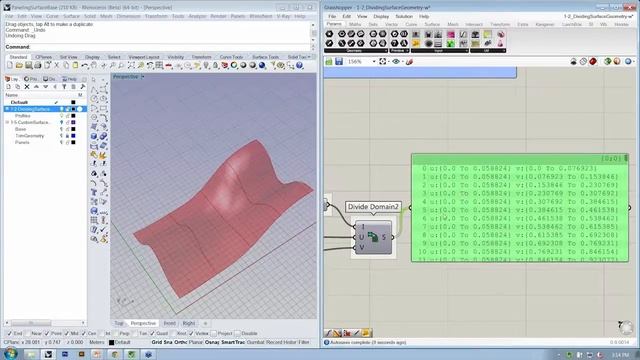Open the Transform menu in Rhino
This screenshot has height=360, width=640.
click(156, 16)
